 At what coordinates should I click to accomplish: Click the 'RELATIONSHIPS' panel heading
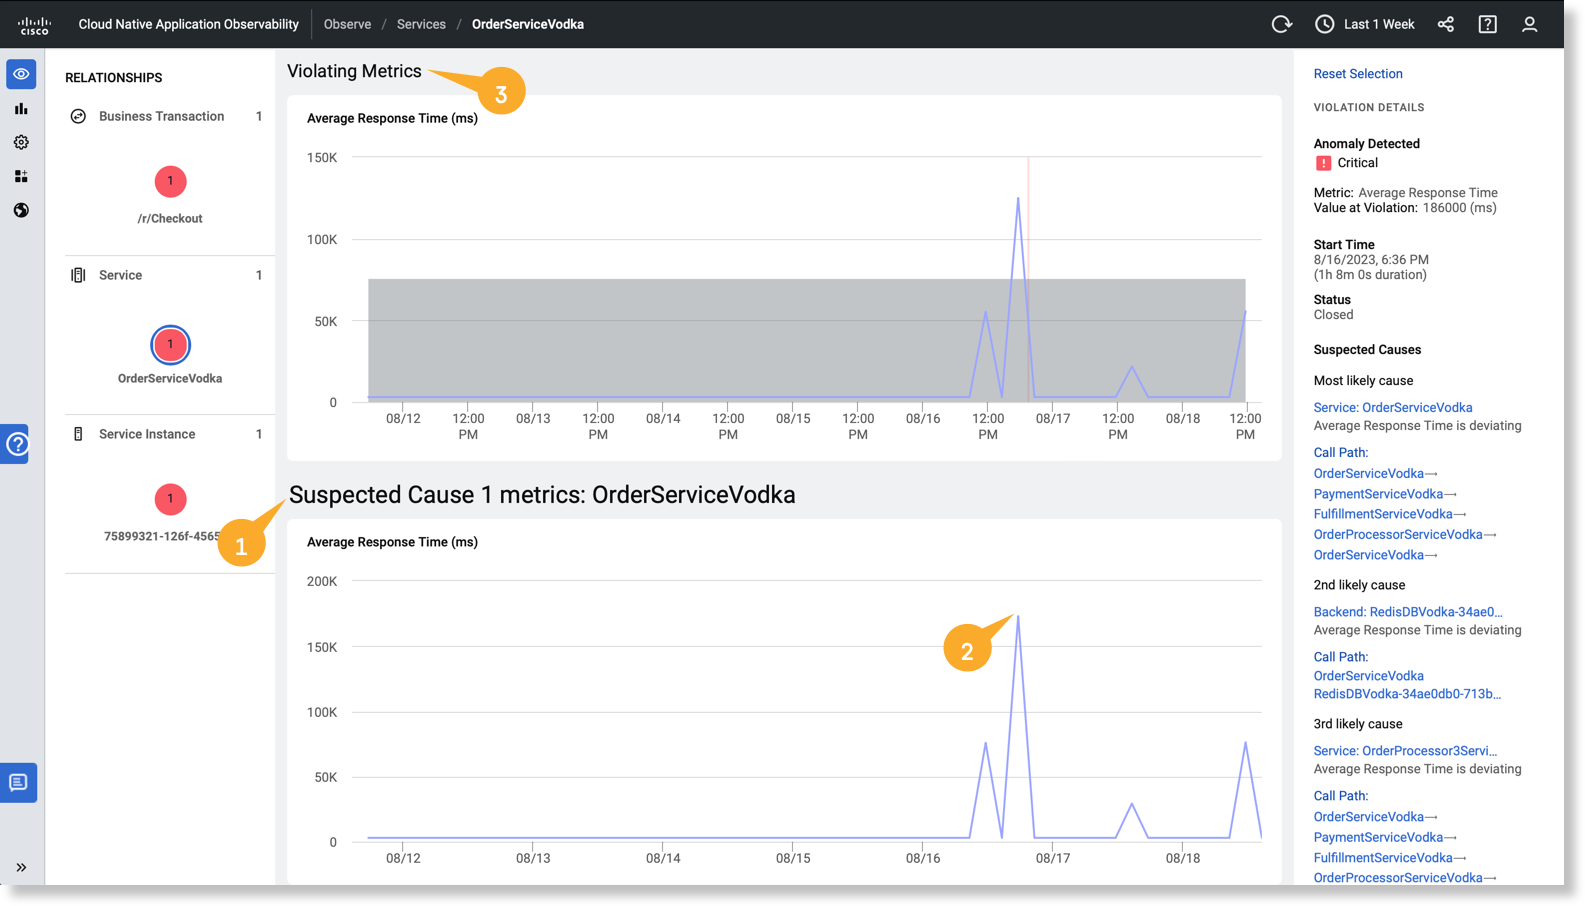click(113, 77)
